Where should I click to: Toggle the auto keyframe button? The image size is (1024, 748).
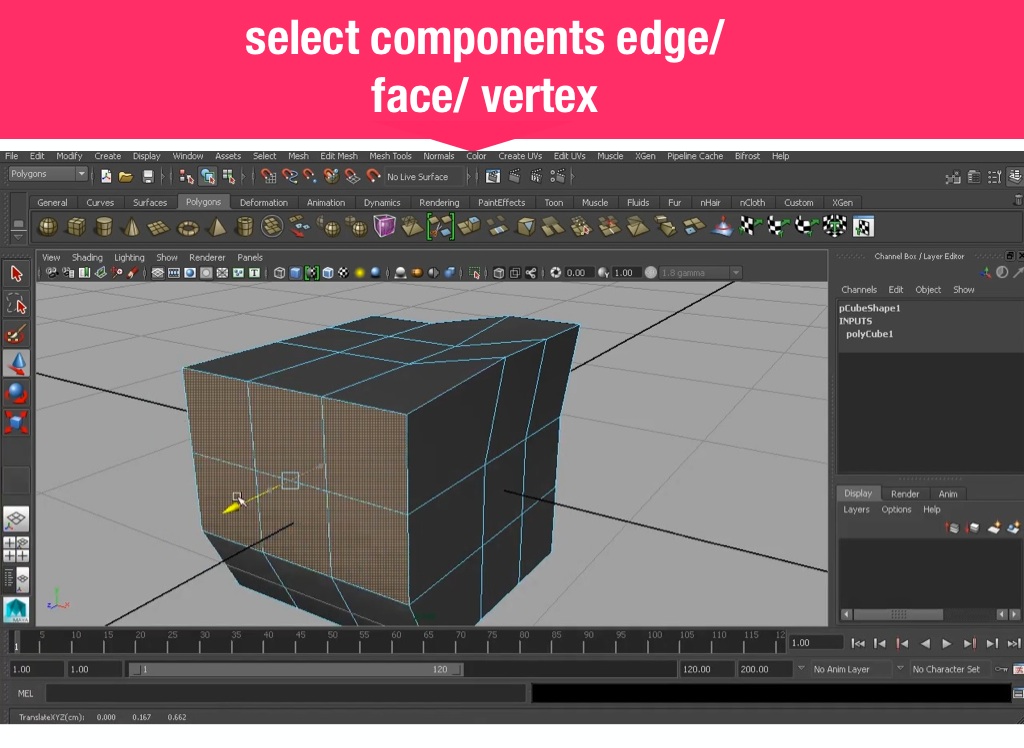tap(1001, 669)
